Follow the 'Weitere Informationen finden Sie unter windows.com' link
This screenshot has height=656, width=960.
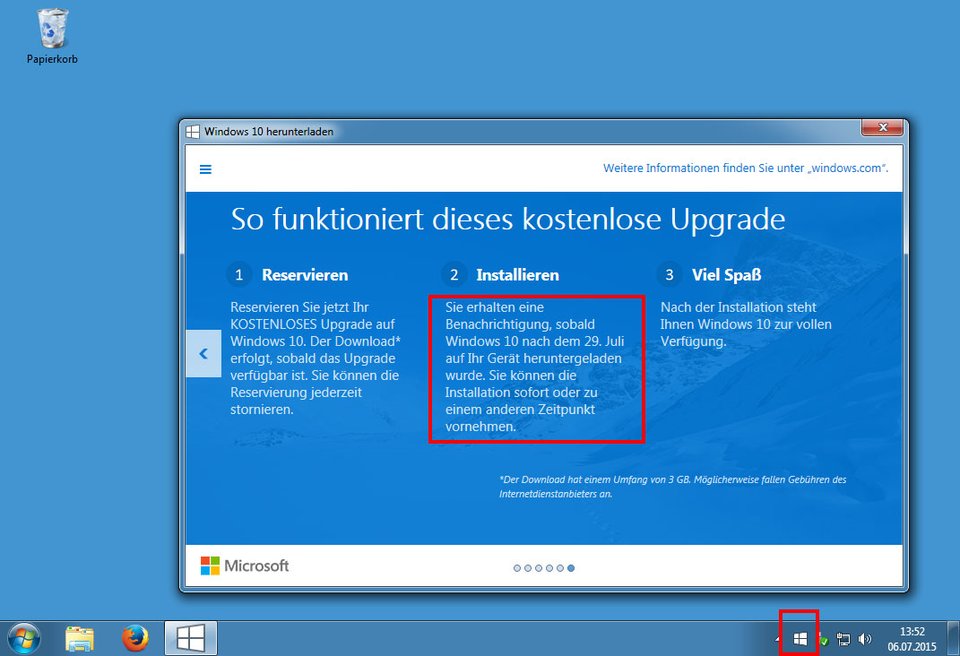point(745,168)
